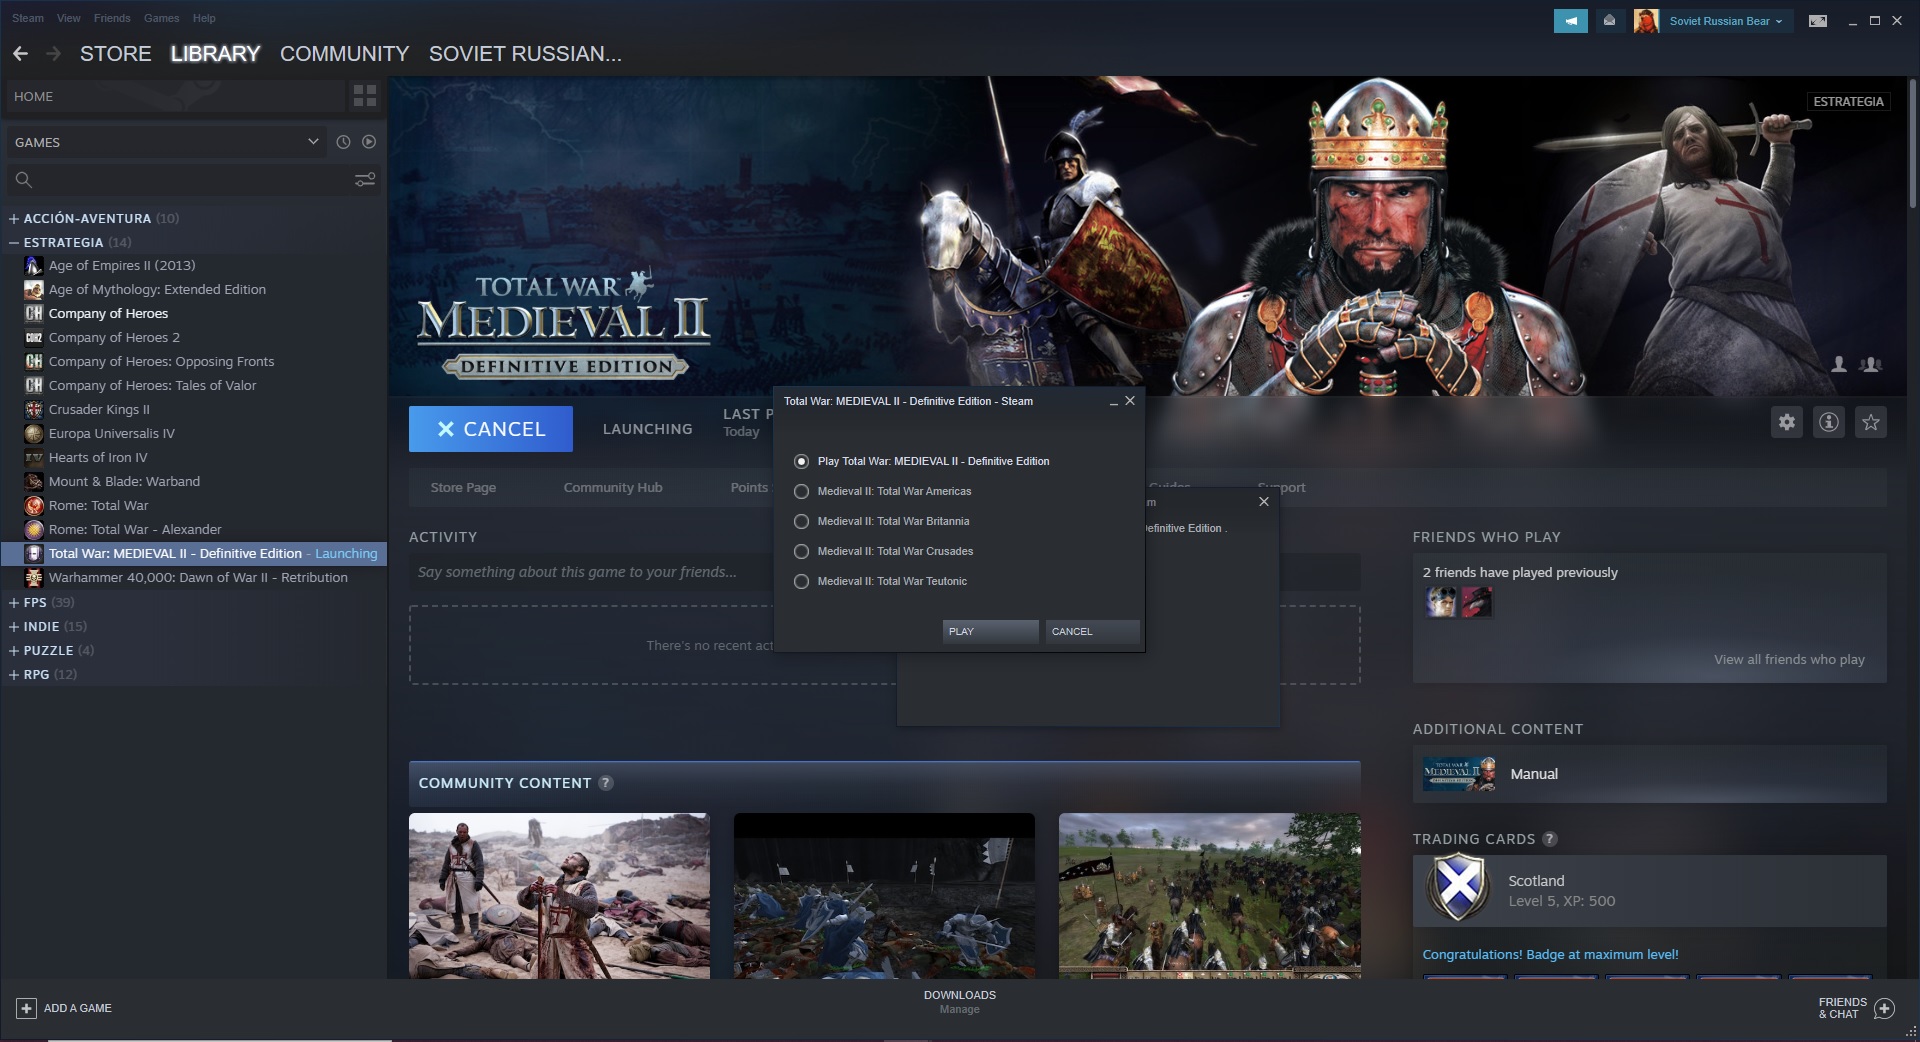Open the Manual additional content
The height and width of the screenshot is (1042, 1920).
(1649, 774)
